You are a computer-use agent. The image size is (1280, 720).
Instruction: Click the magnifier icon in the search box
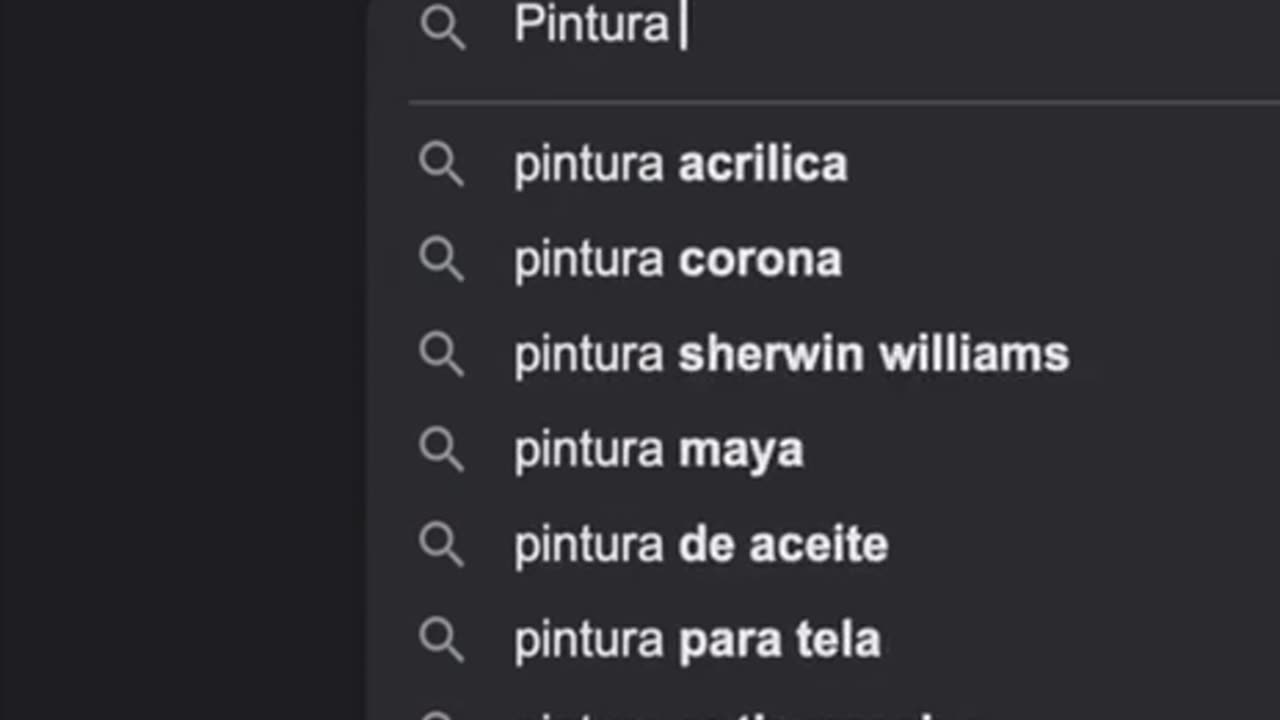pos(442,26)
